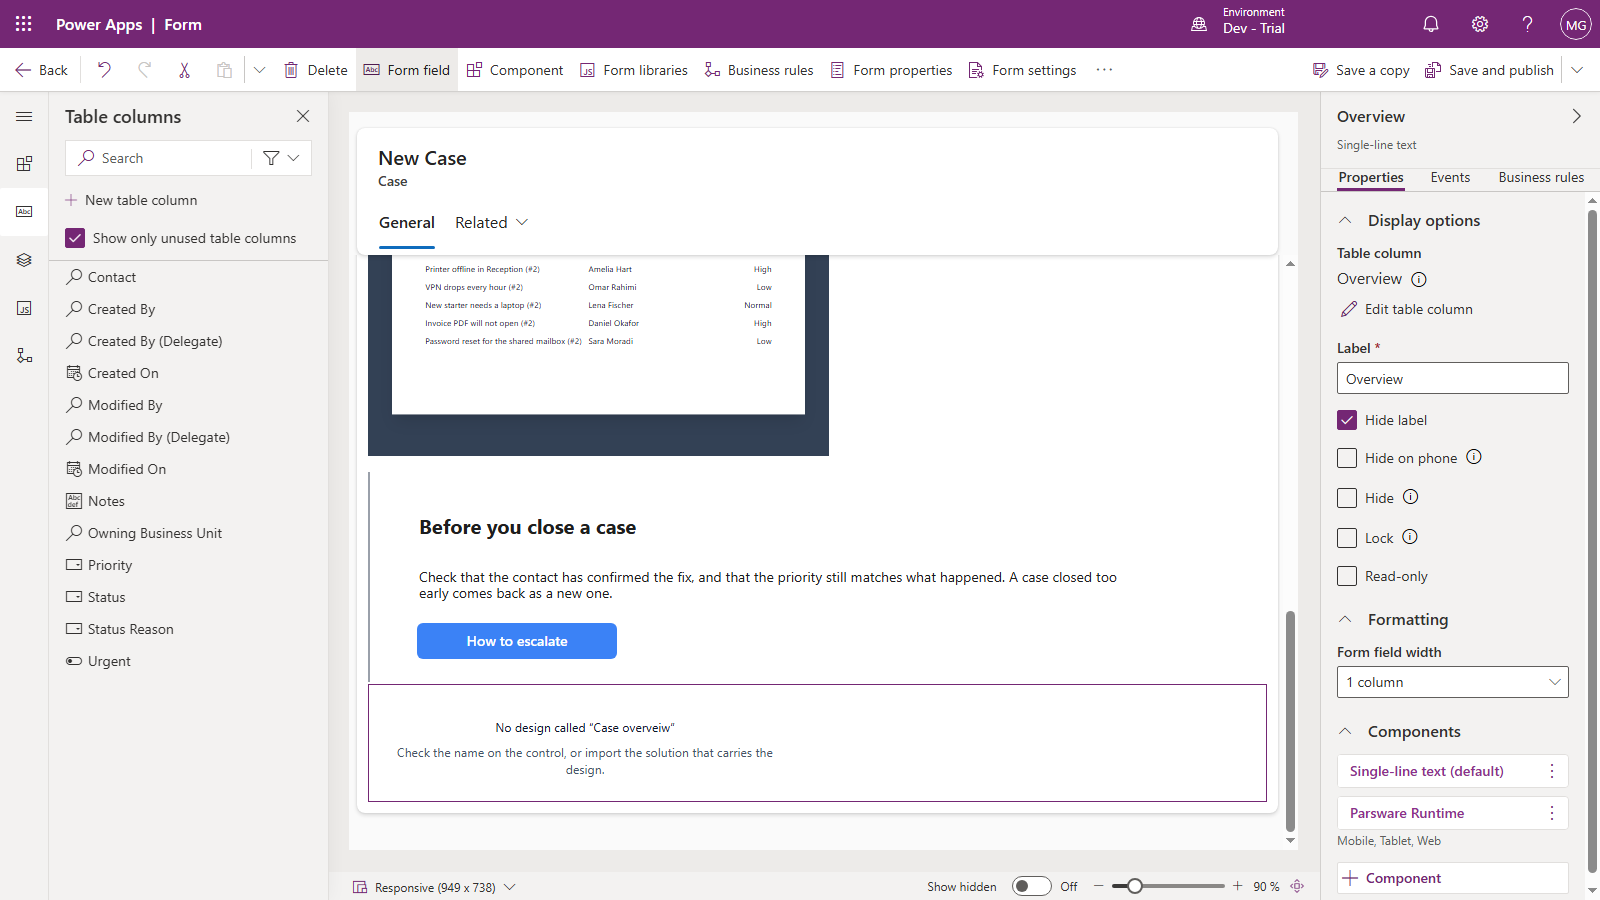Open the paste options dropdown arrow
The width and height of the screenshot is (1600, 900).
click(259, 70)
